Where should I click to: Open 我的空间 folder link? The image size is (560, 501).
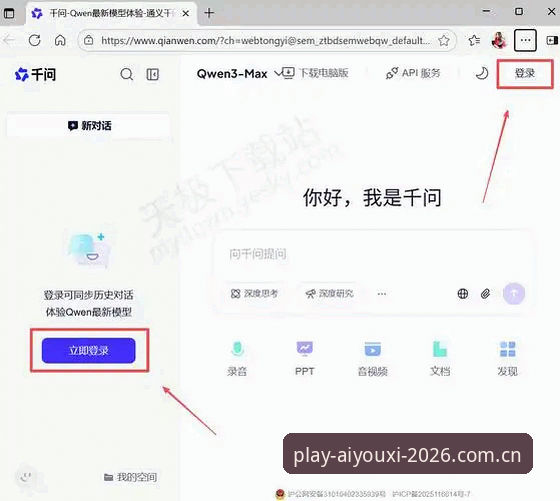point(130,477)
